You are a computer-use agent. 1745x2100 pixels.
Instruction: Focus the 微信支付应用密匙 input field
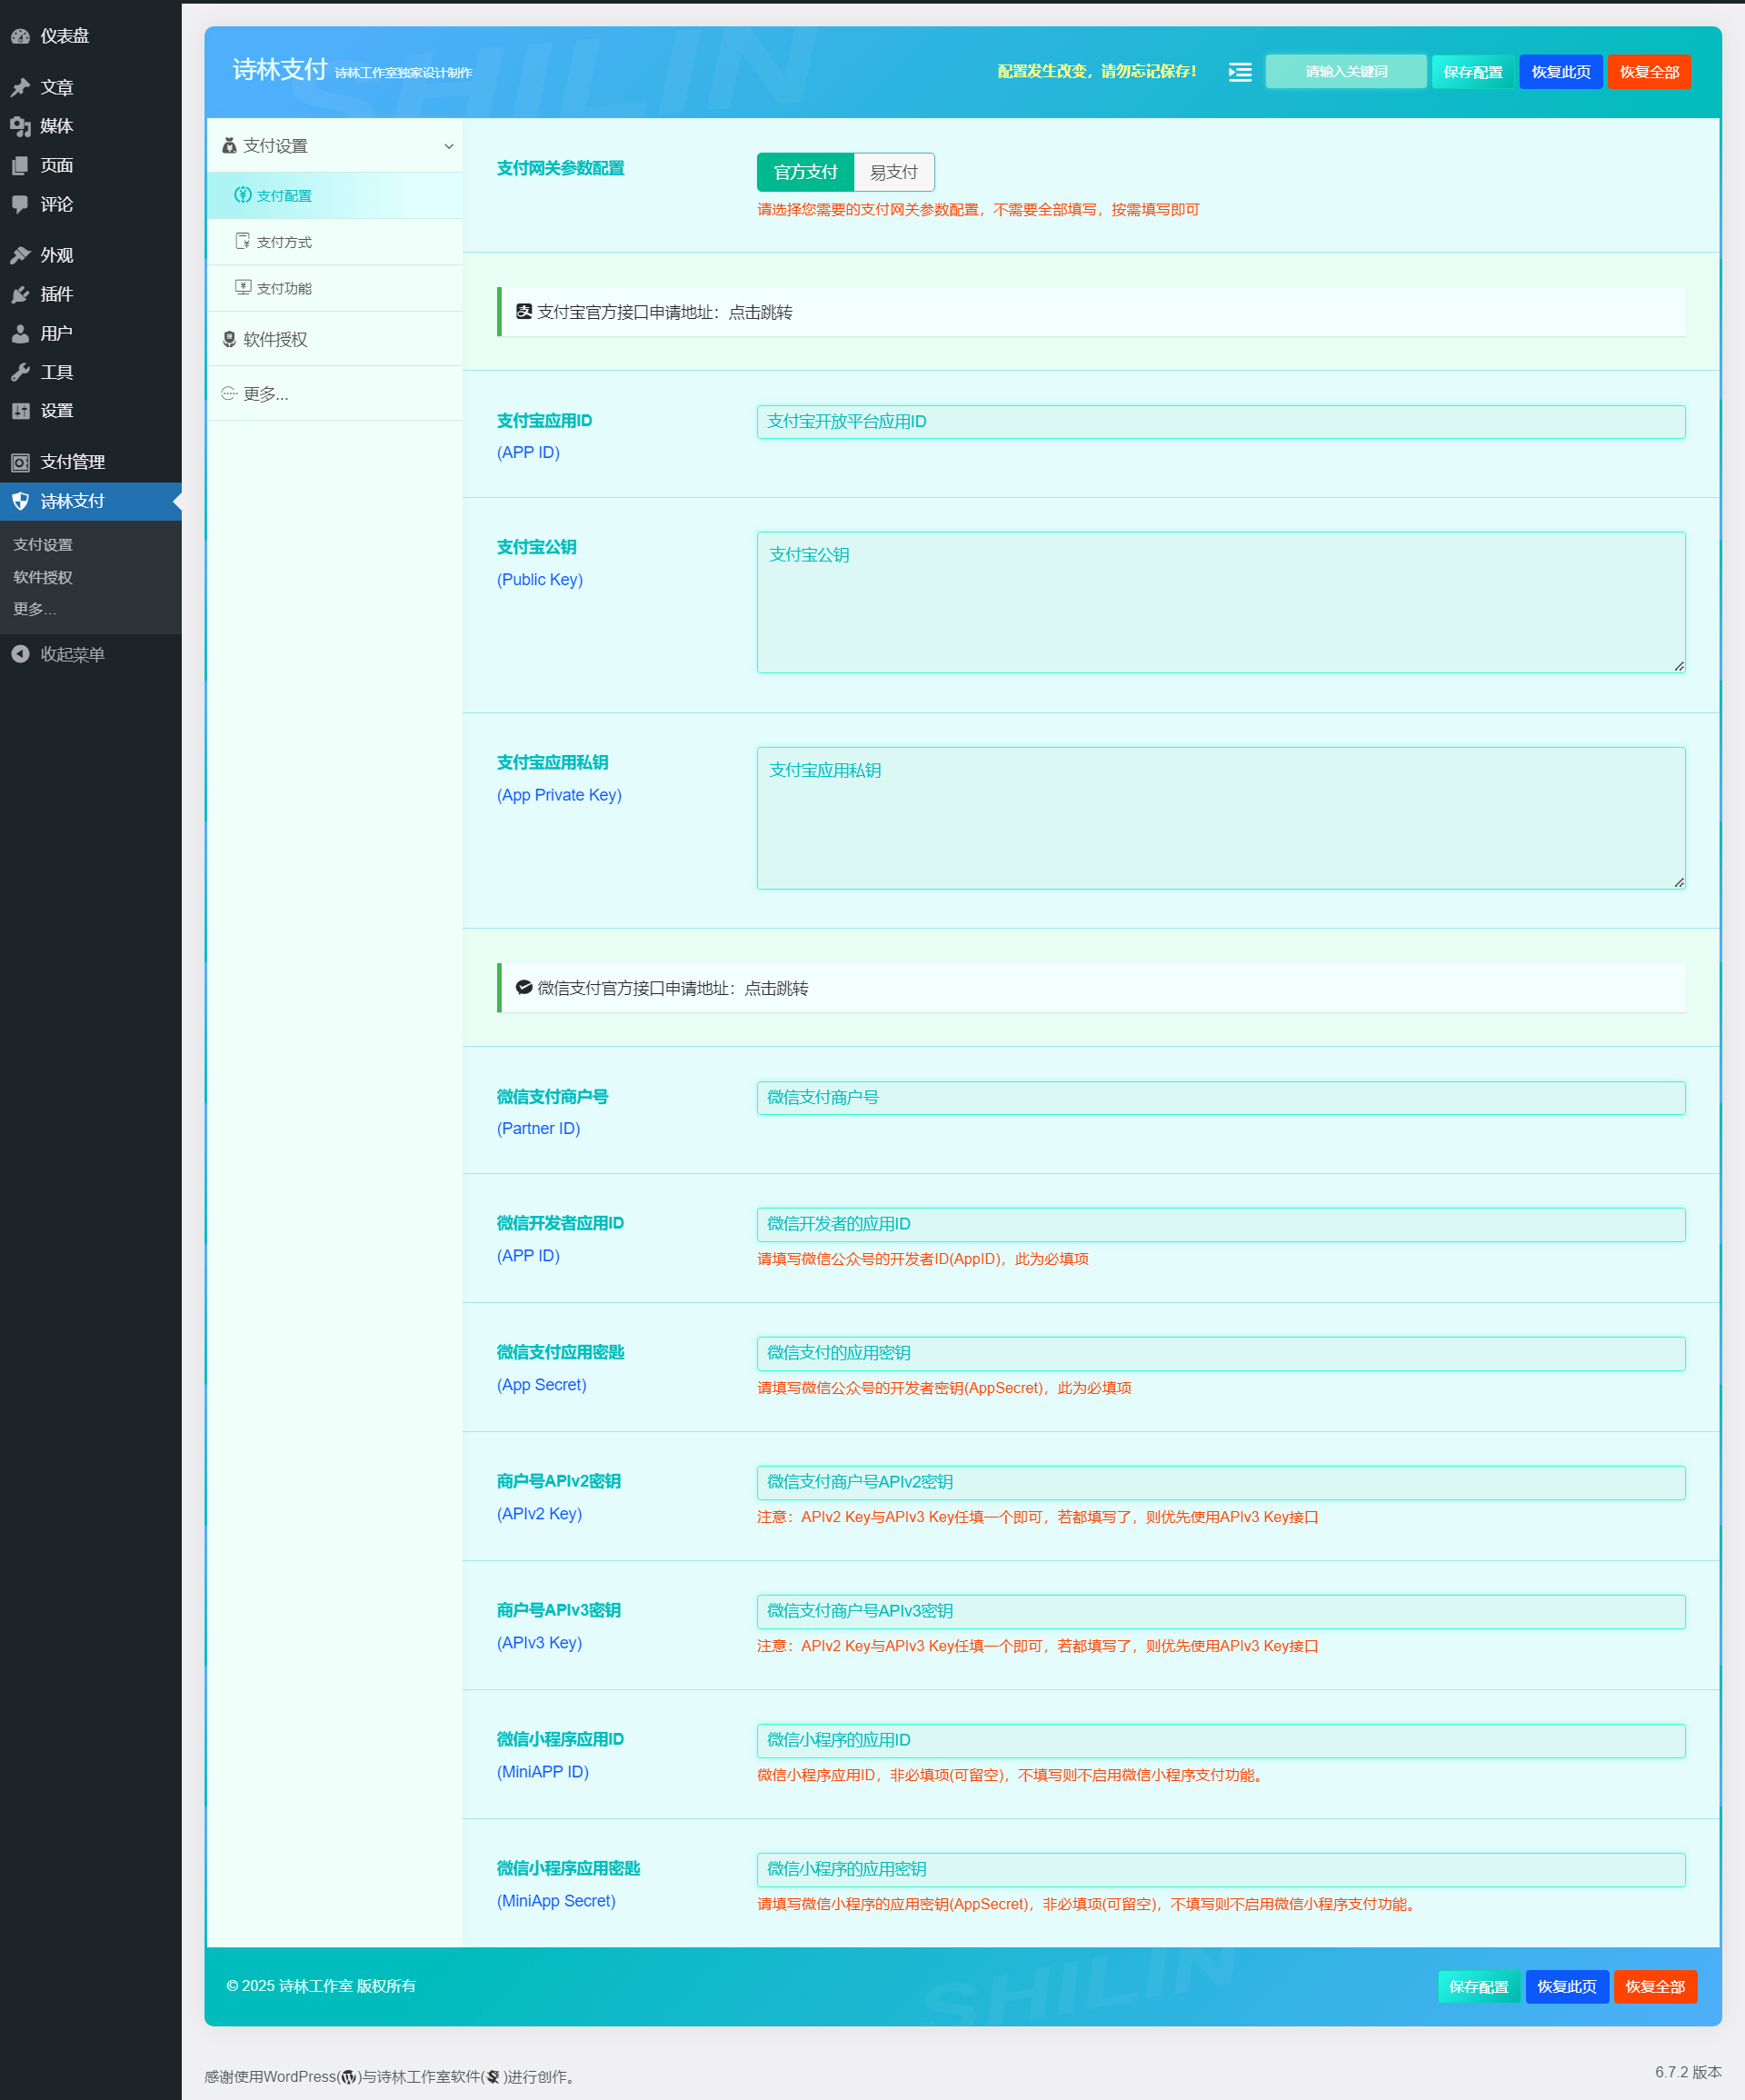(1221, 1353)
